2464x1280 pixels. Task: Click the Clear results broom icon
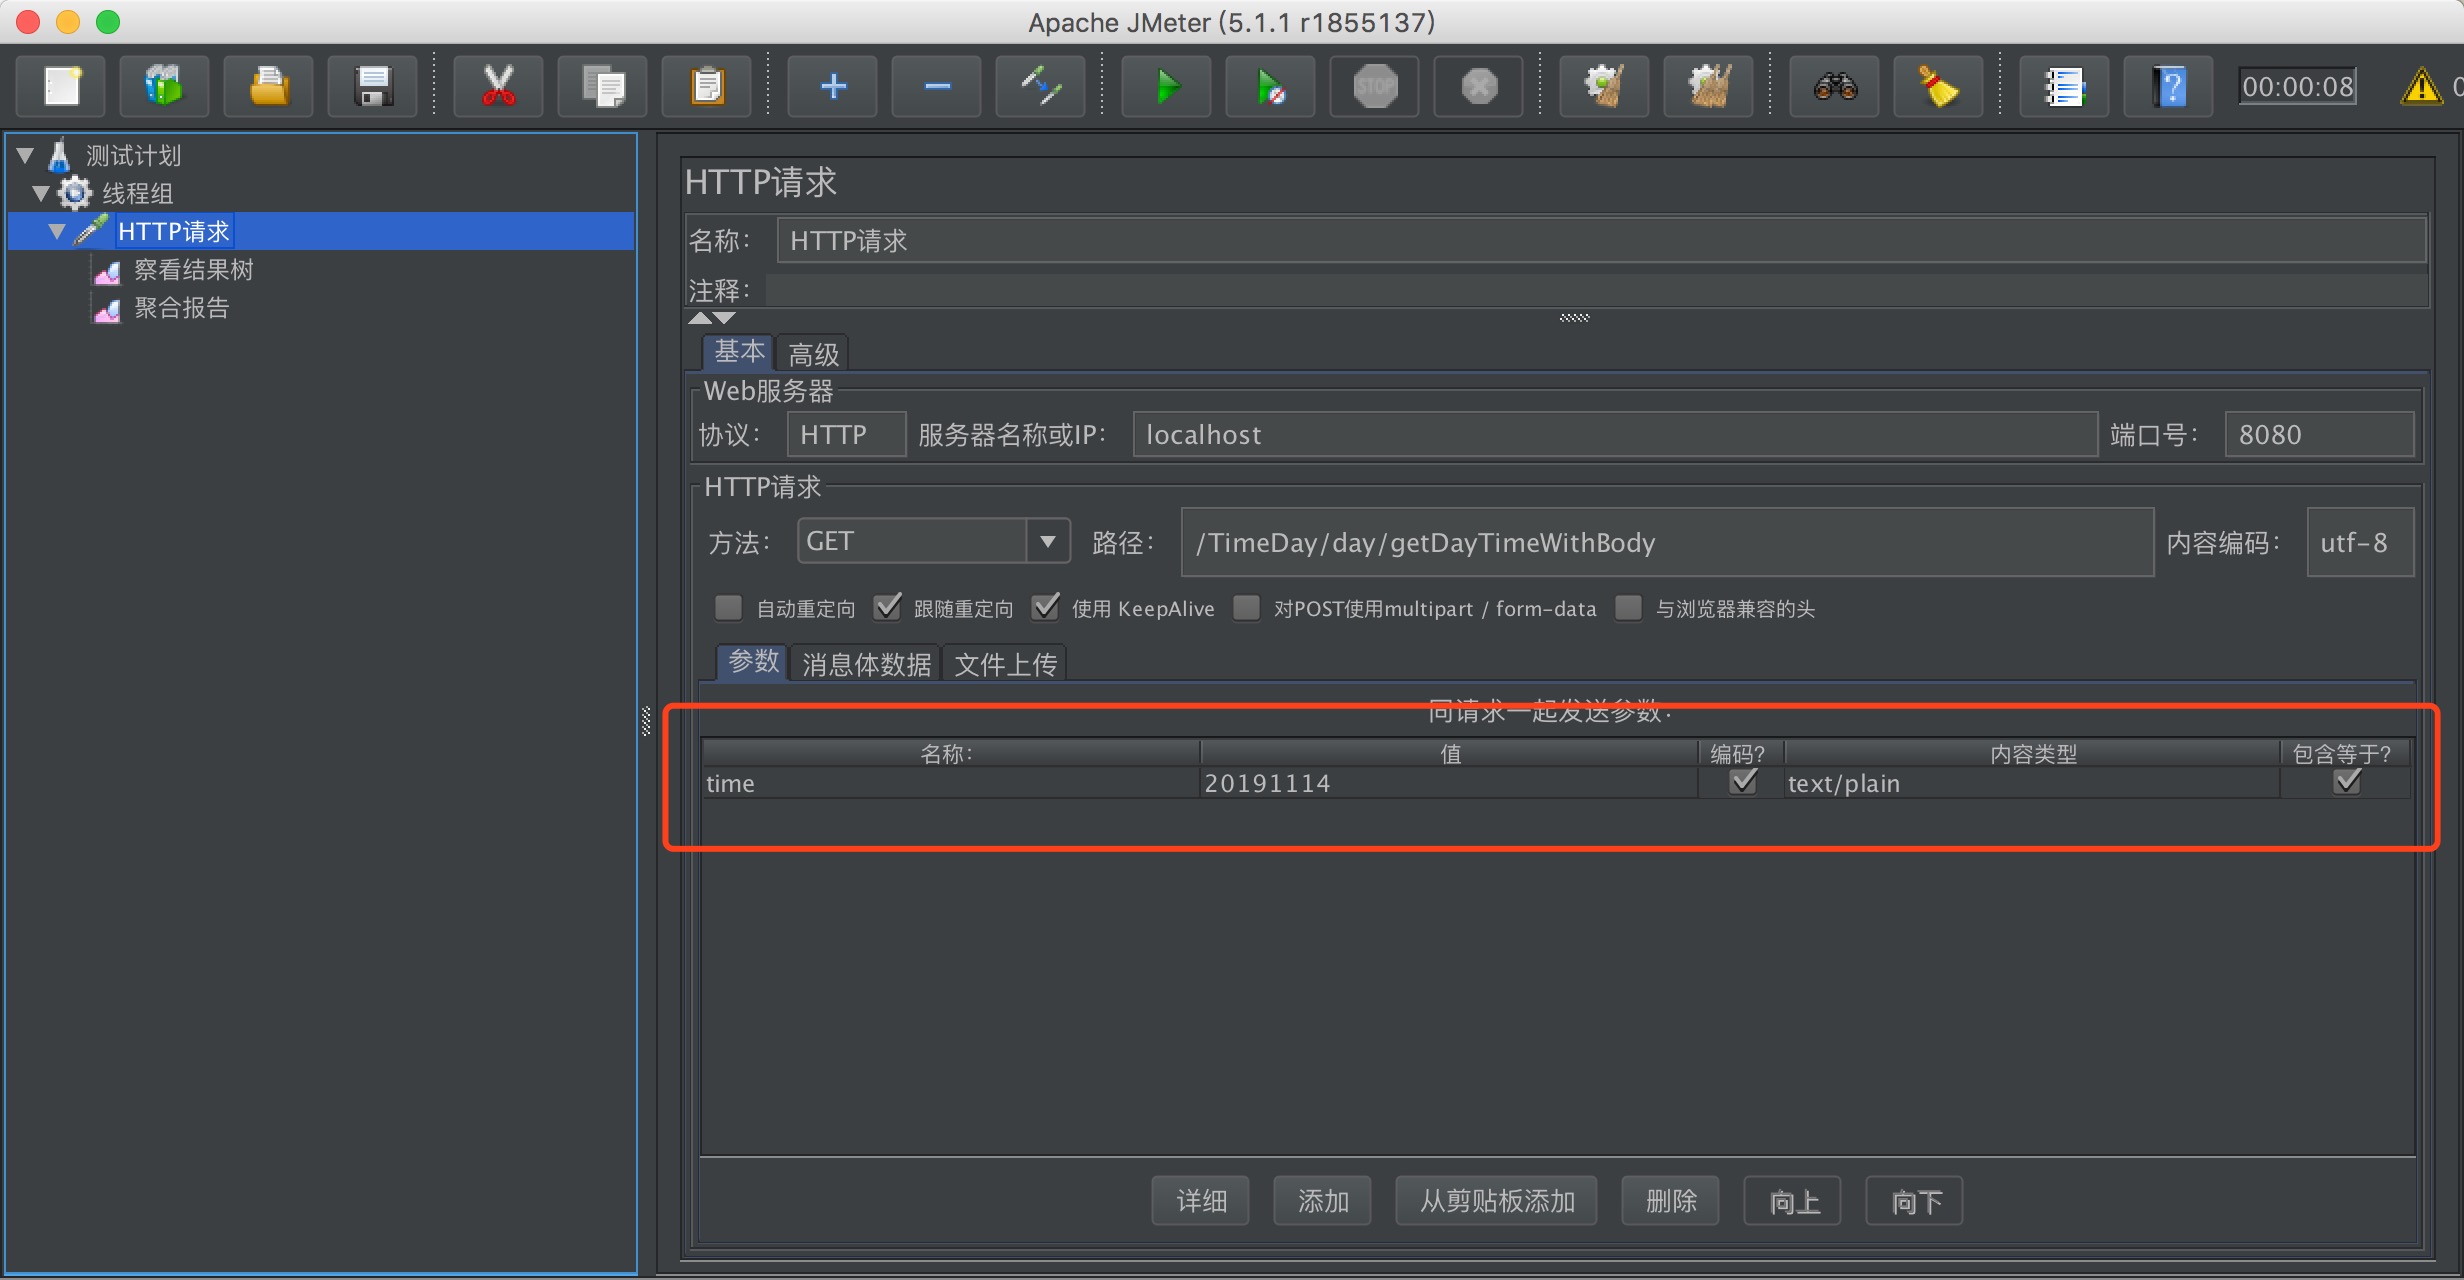1604,86
